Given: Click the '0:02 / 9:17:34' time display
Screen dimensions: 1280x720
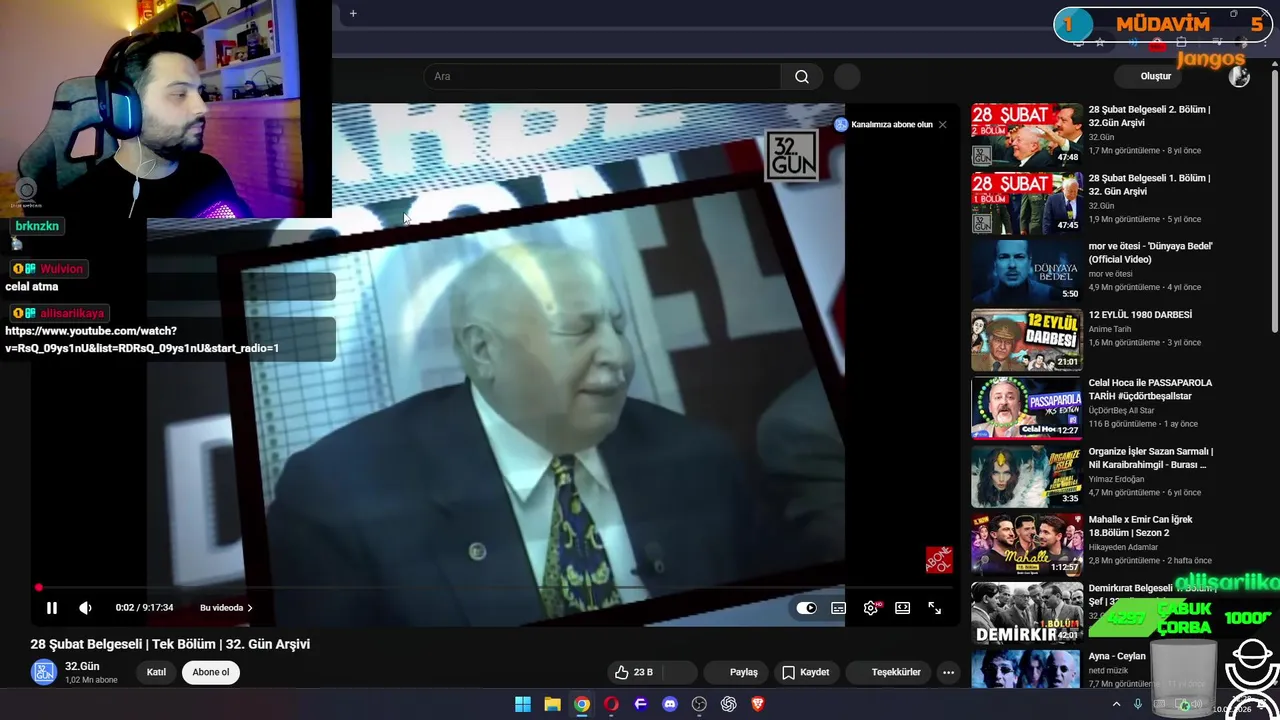Looking at the screenshot, I should [144, 608].
